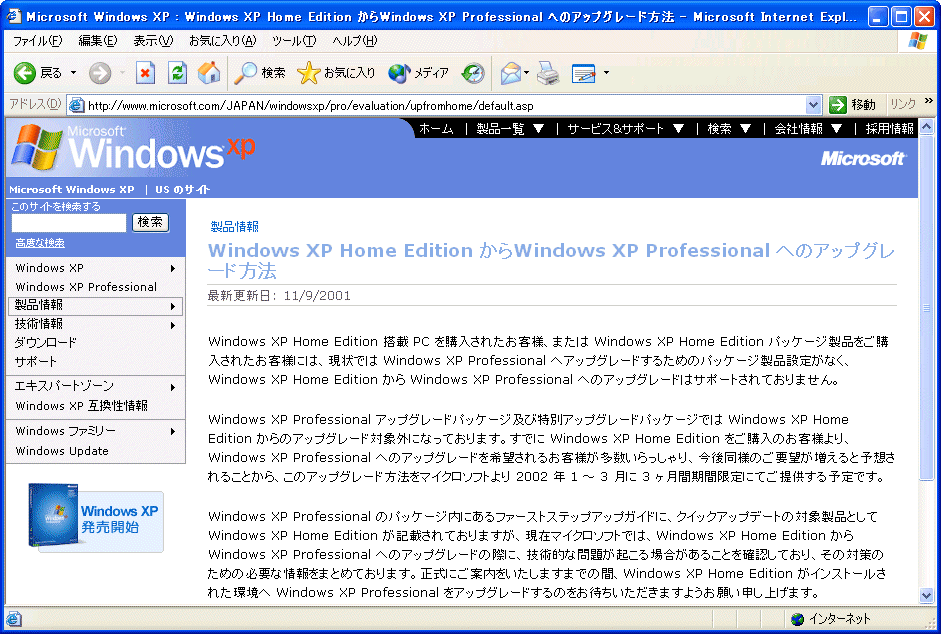Open the Windows Update sidebar link
This screenshot has width=941, height=634.
point(62,451)
